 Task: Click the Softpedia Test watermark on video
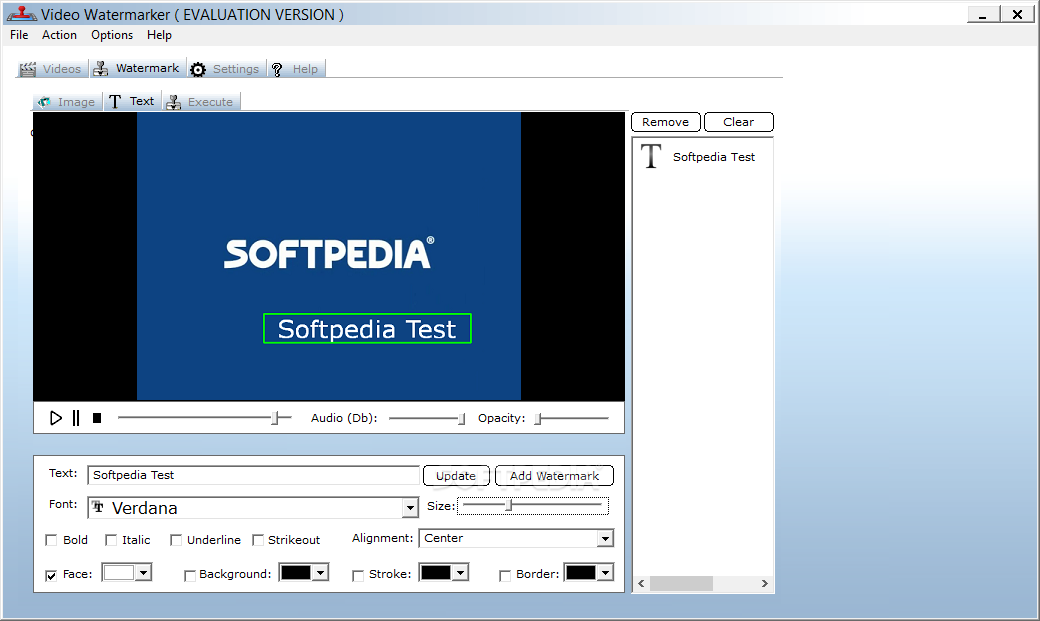[367, 328]
